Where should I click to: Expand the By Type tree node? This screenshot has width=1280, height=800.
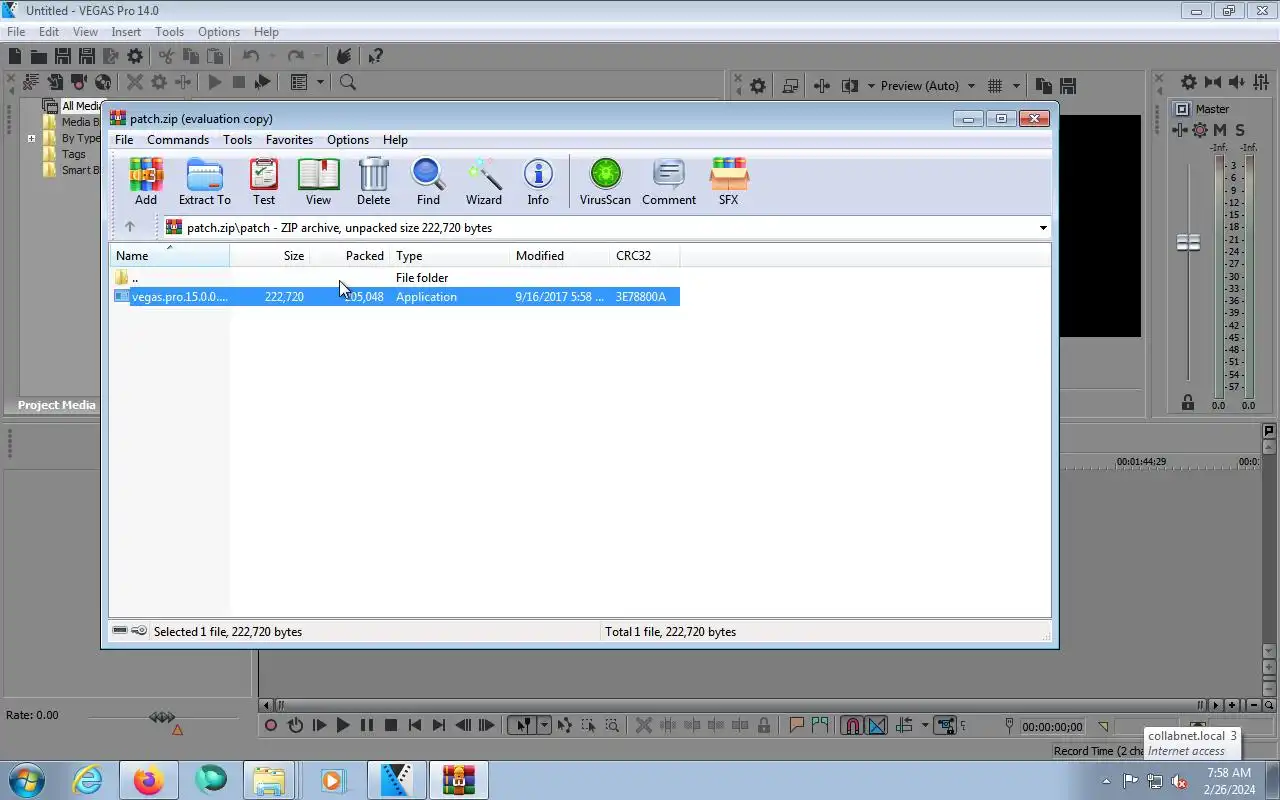click(x=32, y=138)
